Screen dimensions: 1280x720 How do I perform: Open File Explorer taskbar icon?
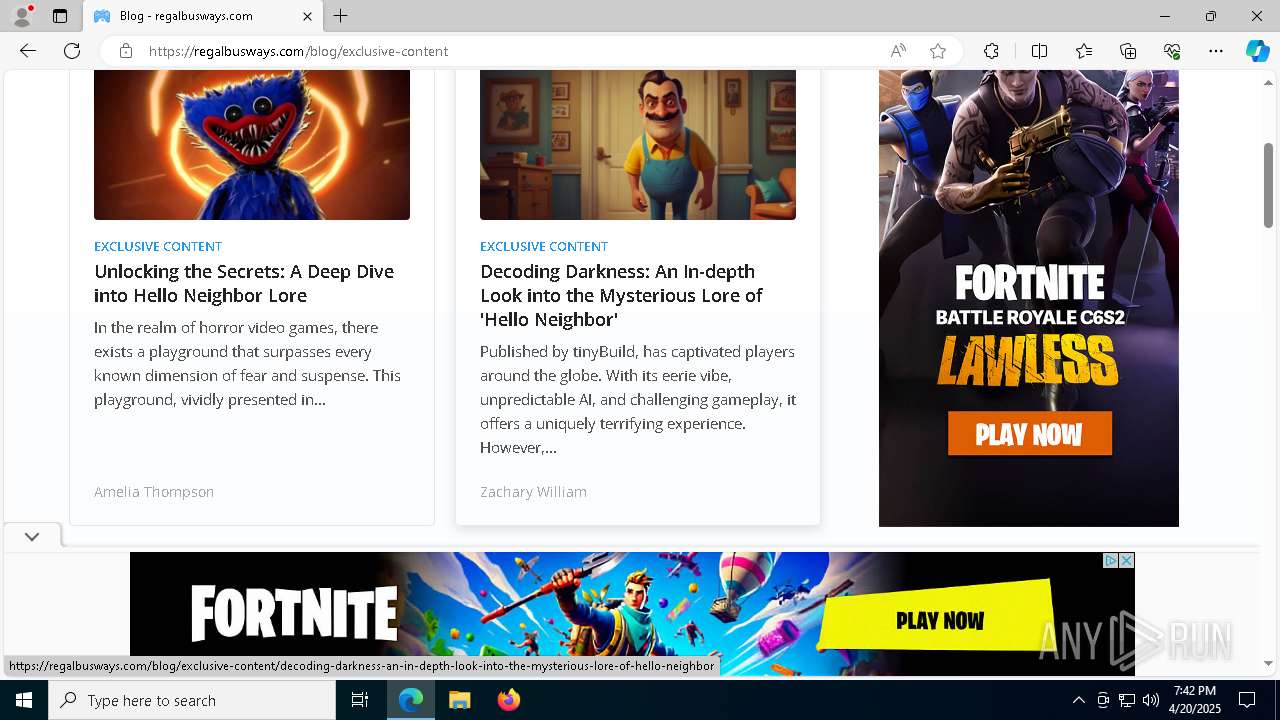click(459, 700)
